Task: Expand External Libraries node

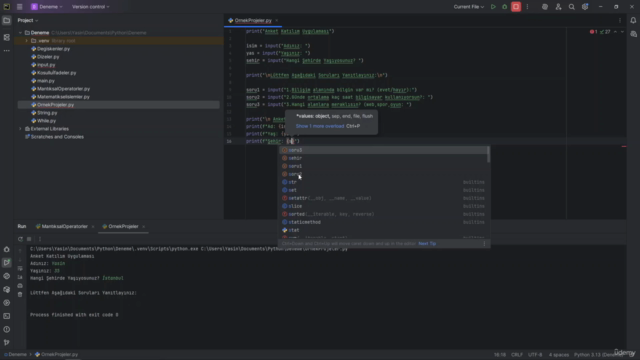Action: 20,129
